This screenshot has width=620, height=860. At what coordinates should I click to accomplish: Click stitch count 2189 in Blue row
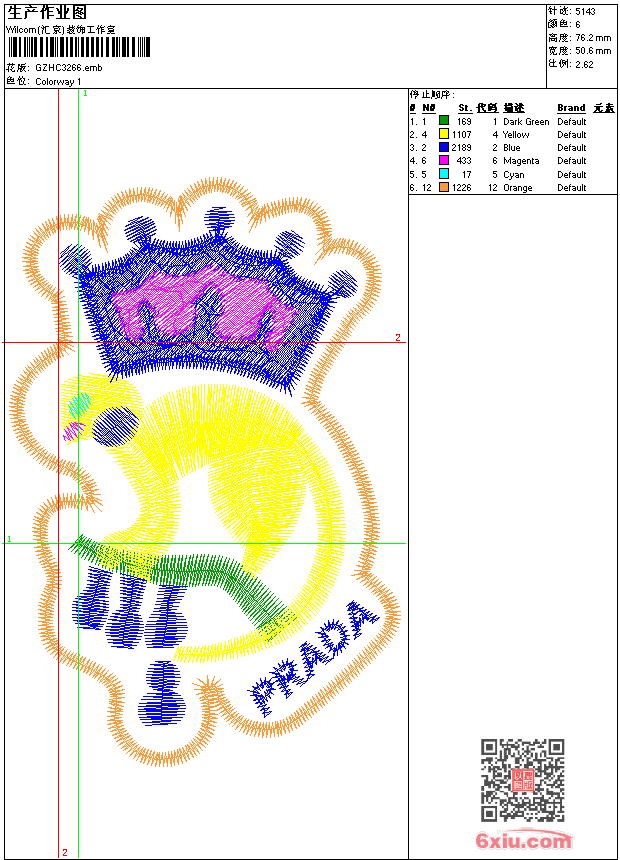click(x=461, y=148)
